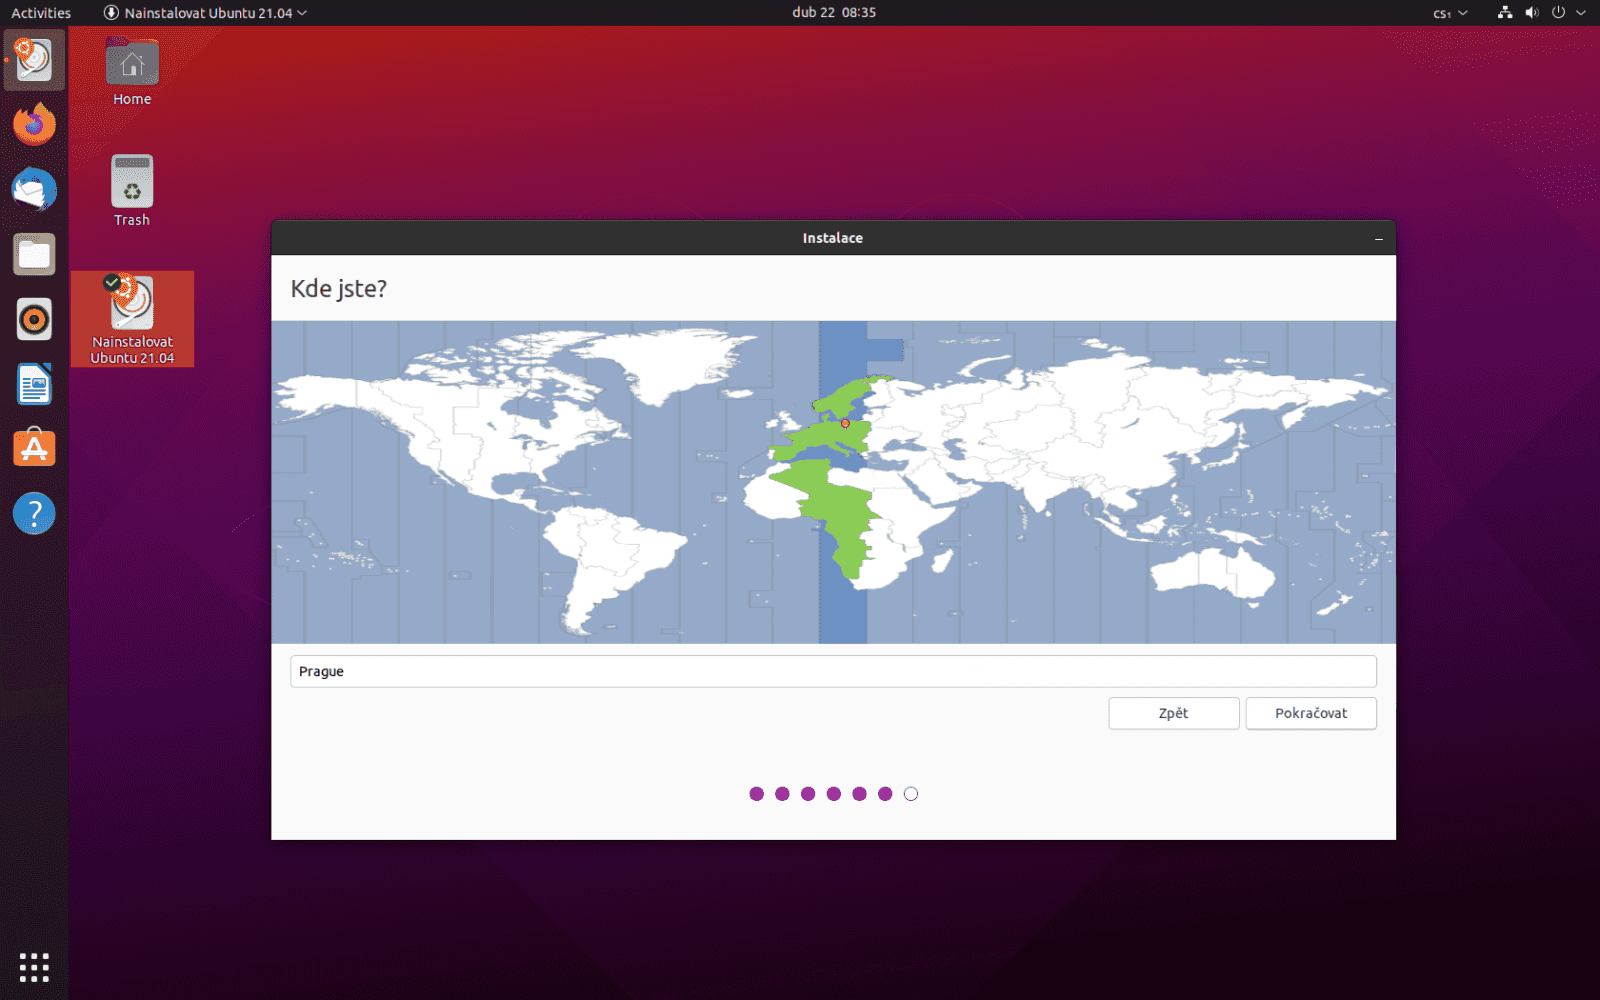The width and height of the screenshot is (1600, 1000).
Task: Start the Rhythmbox music player
Action: point(33,319)
